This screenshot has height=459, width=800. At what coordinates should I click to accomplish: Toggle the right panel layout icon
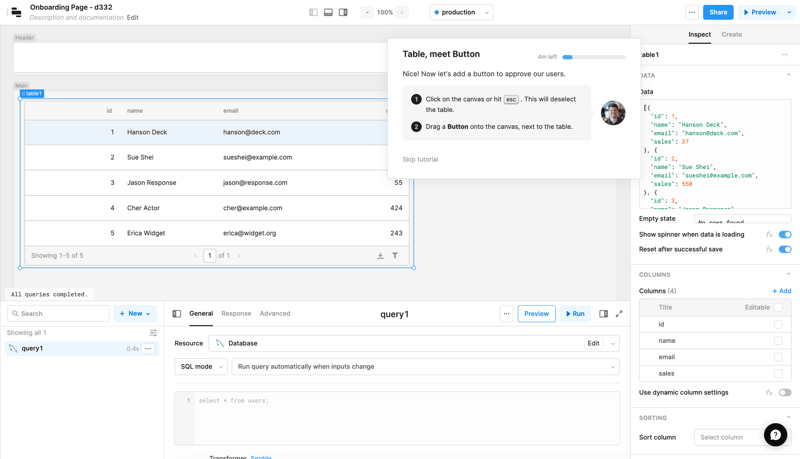pyautogui.click(x=343, y=12)
